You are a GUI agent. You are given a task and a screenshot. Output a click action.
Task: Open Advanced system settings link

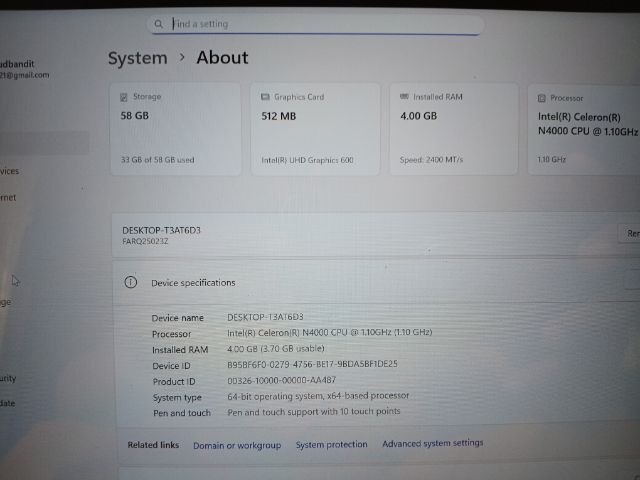tap(433, 443)
